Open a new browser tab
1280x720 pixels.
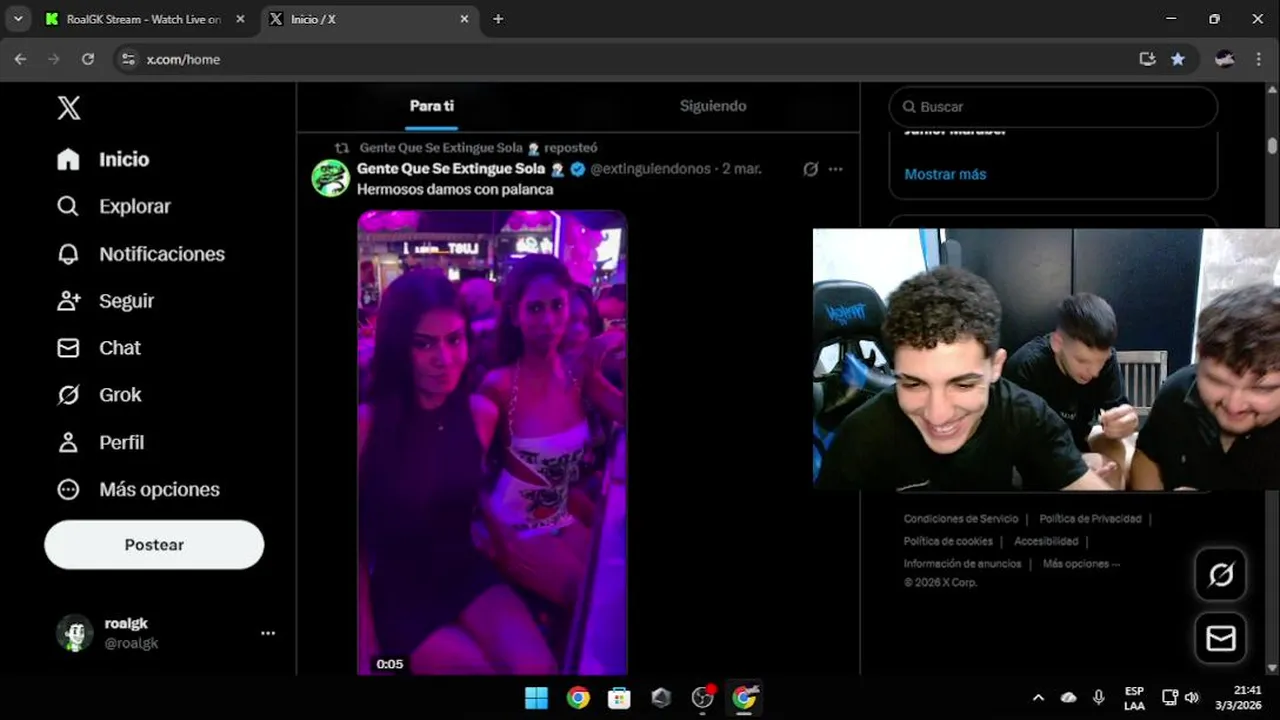coord(498,19)
